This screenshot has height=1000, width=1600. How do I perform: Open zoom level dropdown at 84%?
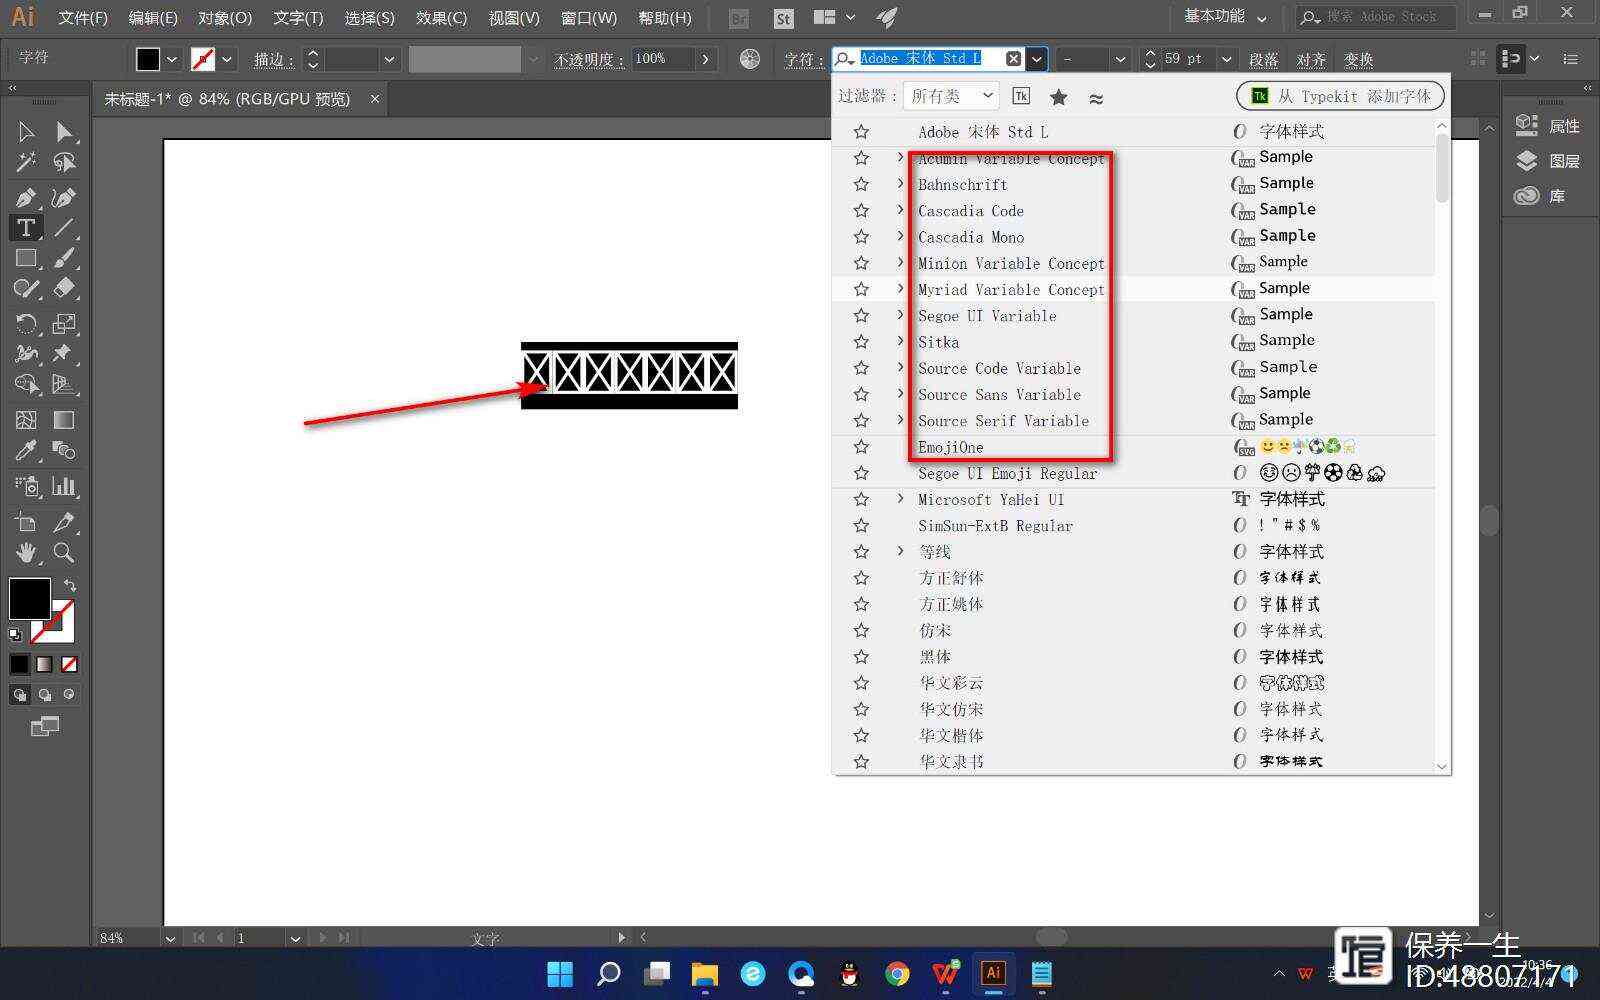(170, 938)
